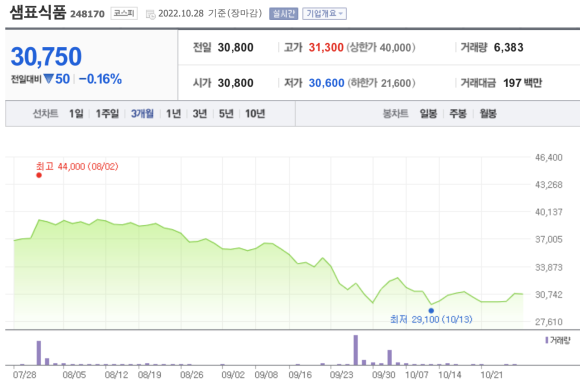This screenshot has height=392, width=580.
Task: Select the 1년 line chart tab
Action: click(x=173, y=114)
